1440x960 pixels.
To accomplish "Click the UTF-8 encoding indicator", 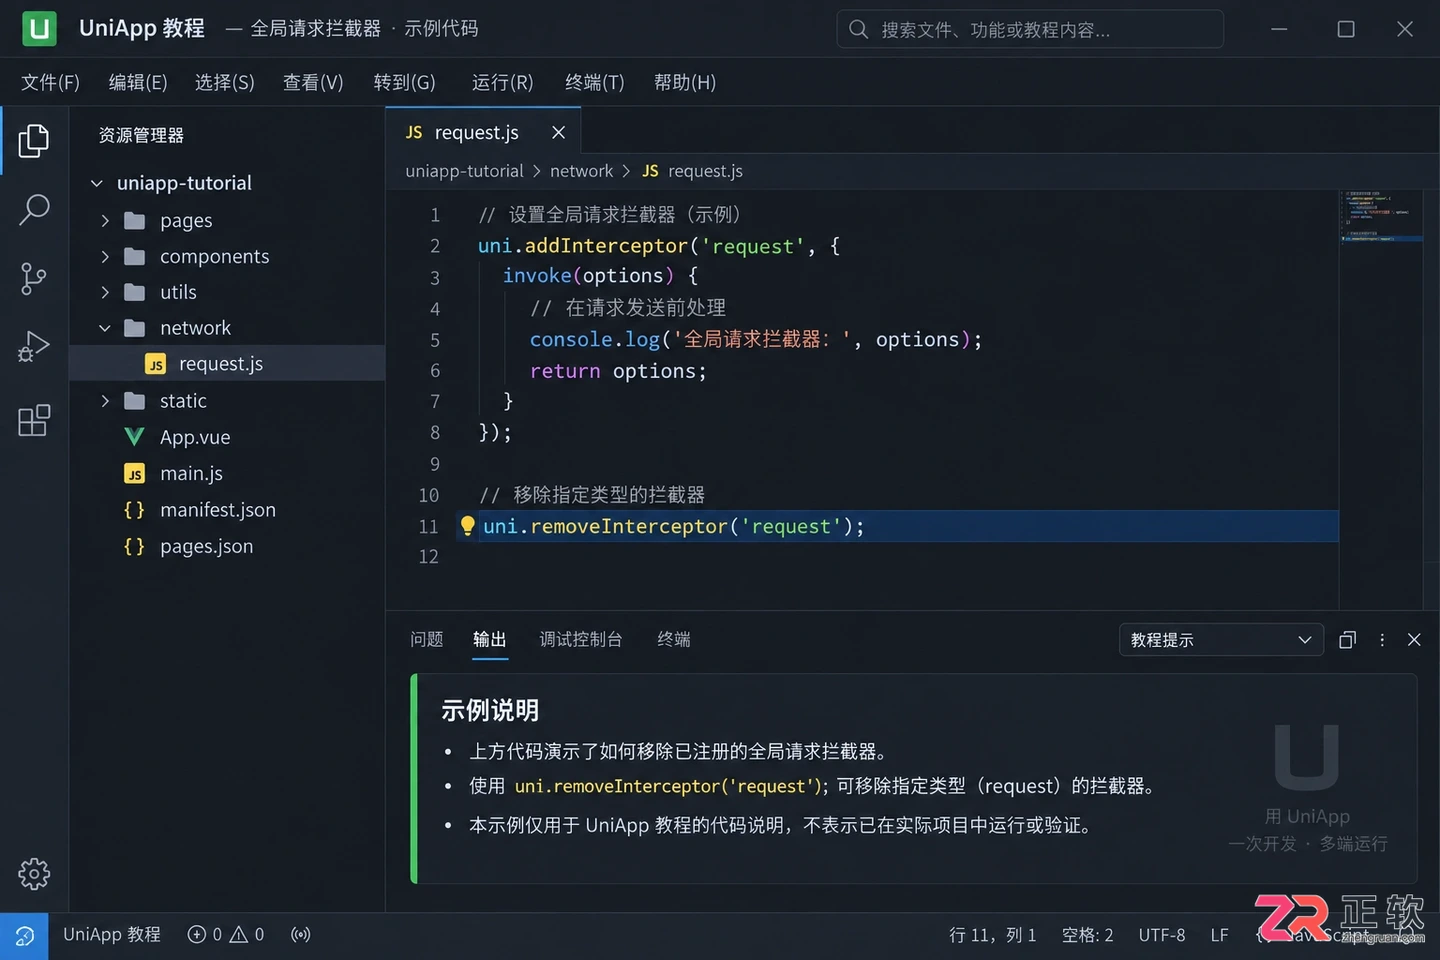I will pos(1162,935).
